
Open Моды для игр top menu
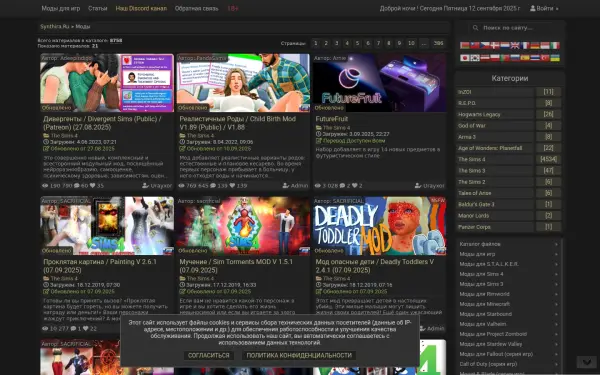click(60, 8)
